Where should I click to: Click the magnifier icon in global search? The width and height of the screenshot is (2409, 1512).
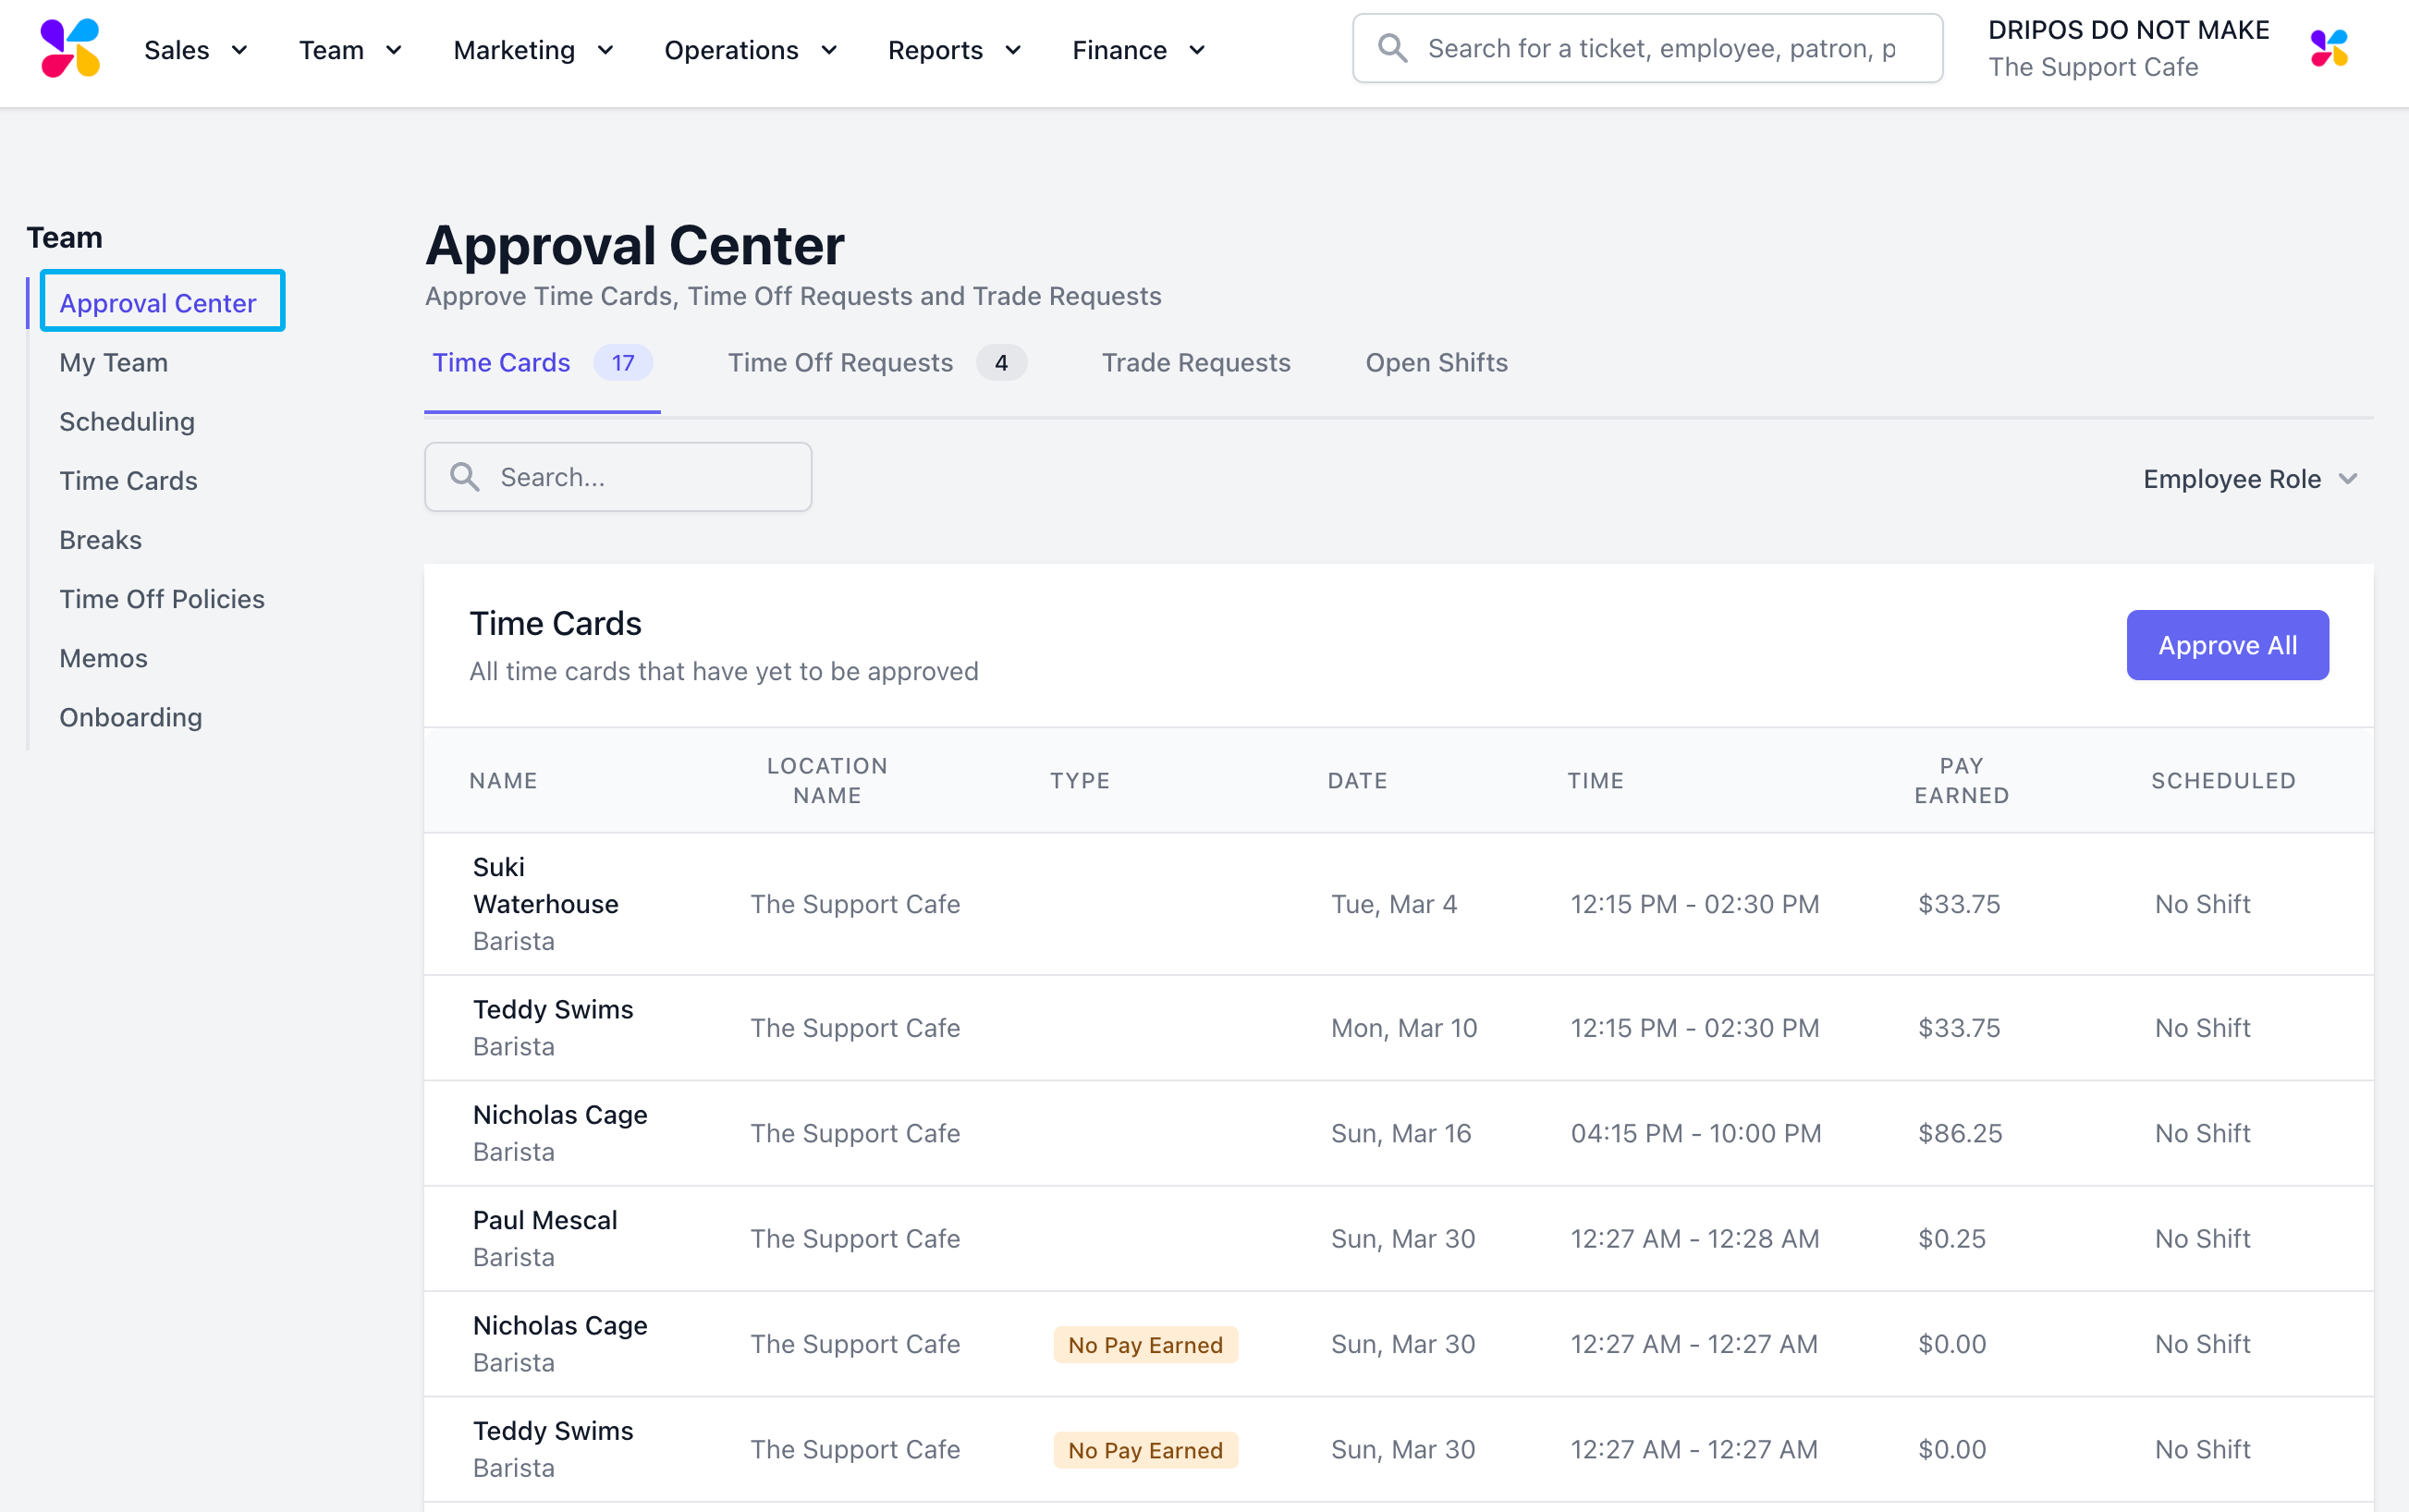1392,48
